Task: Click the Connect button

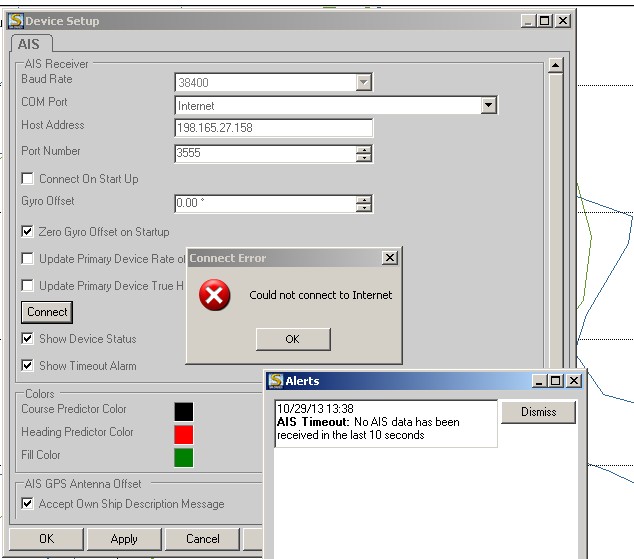Action: coord(47,312)
